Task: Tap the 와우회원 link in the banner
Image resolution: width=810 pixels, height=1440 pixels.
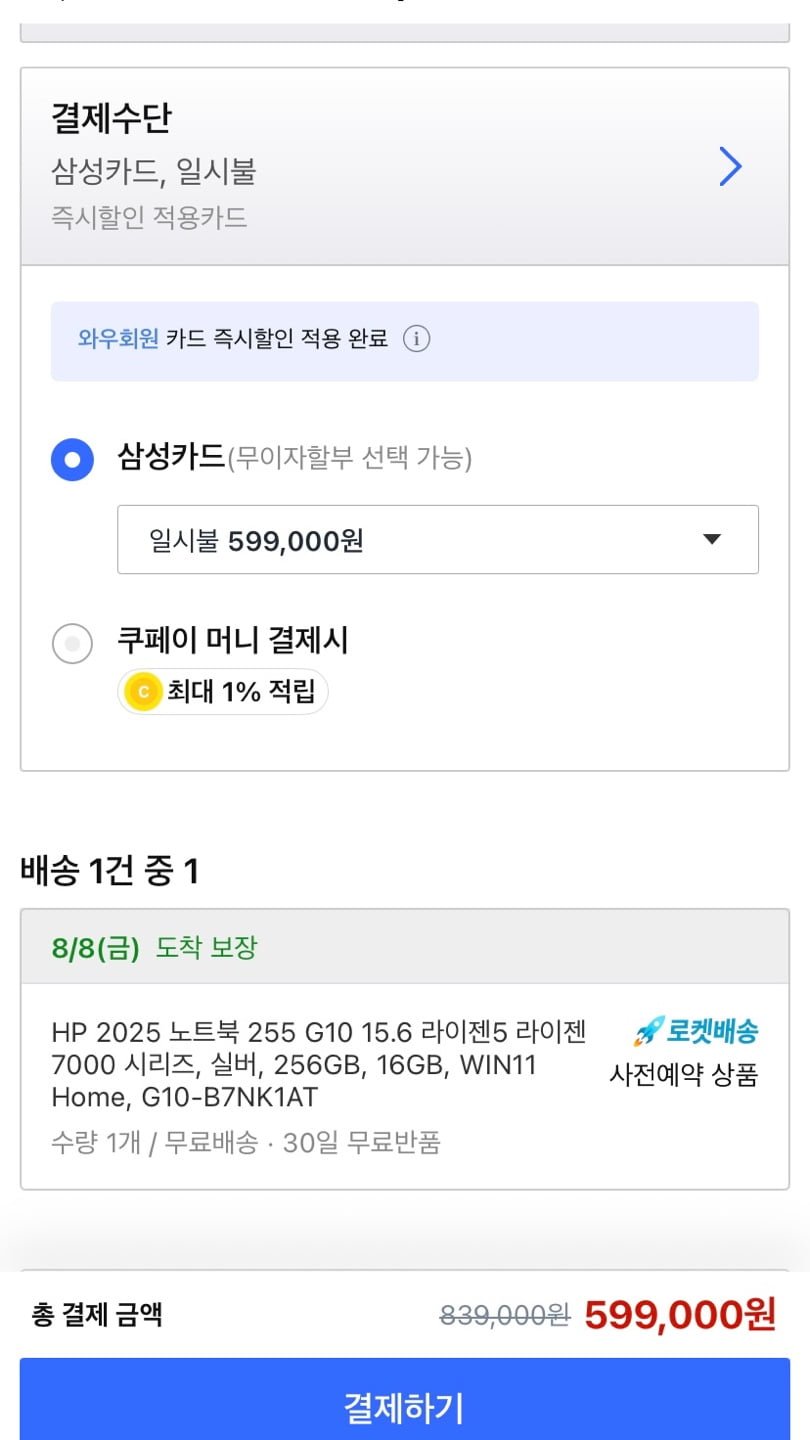Action: pos(118,339)
